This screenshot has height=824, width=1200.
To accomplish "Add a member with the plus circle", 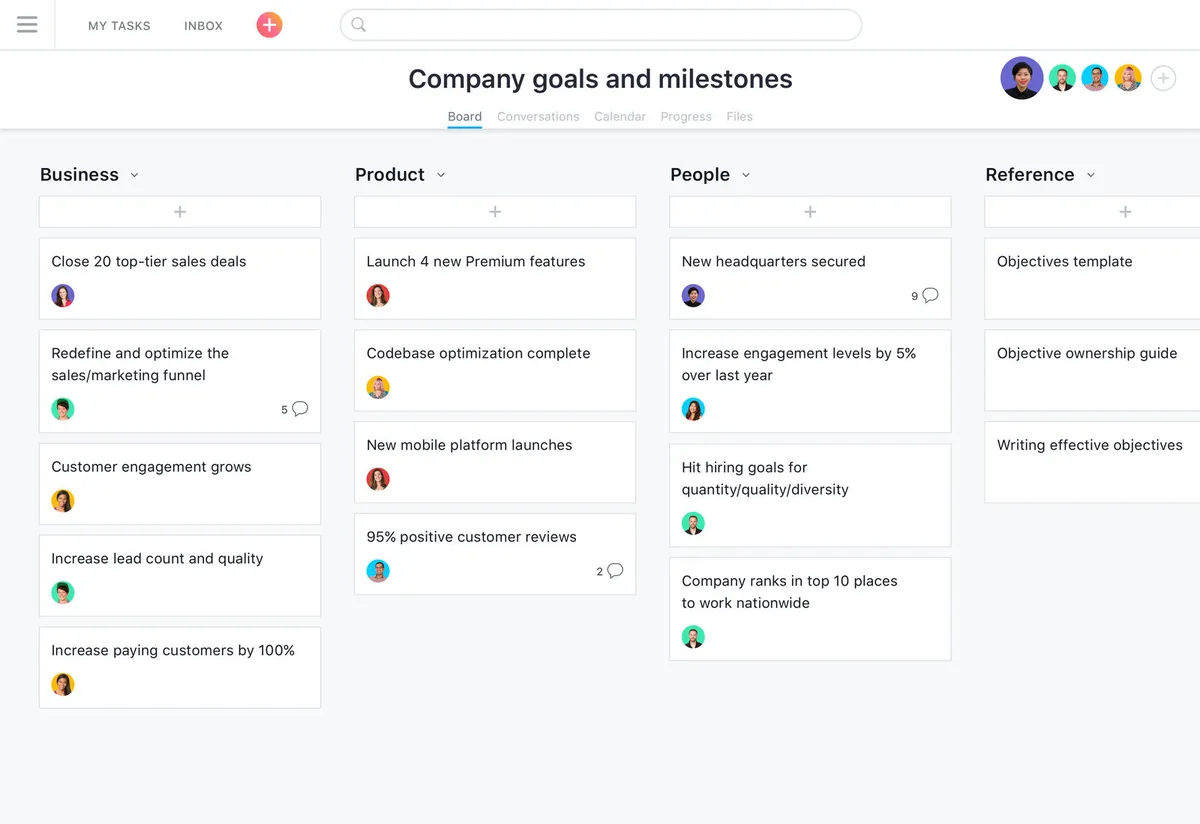I will pos(1163,78).
